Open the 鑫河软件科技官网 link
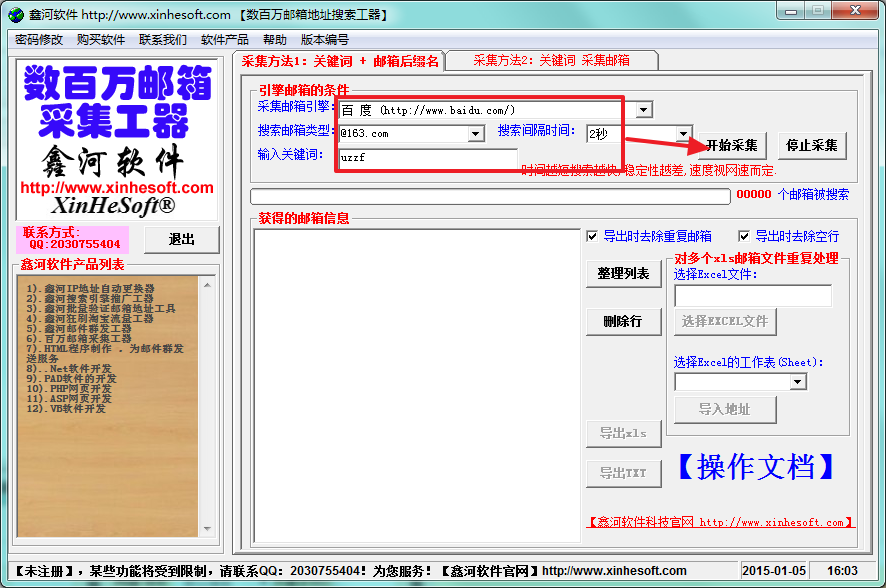The height and width of the screenshot is (588, 886). tap(721, 522)
